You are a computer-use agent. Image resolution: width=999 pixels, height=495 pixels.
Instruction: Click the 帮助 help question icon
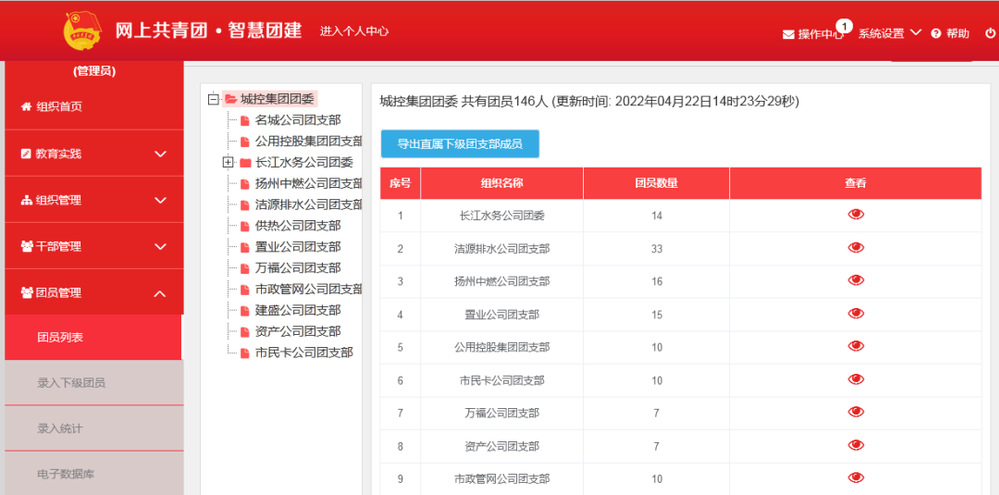click(936, 34)
